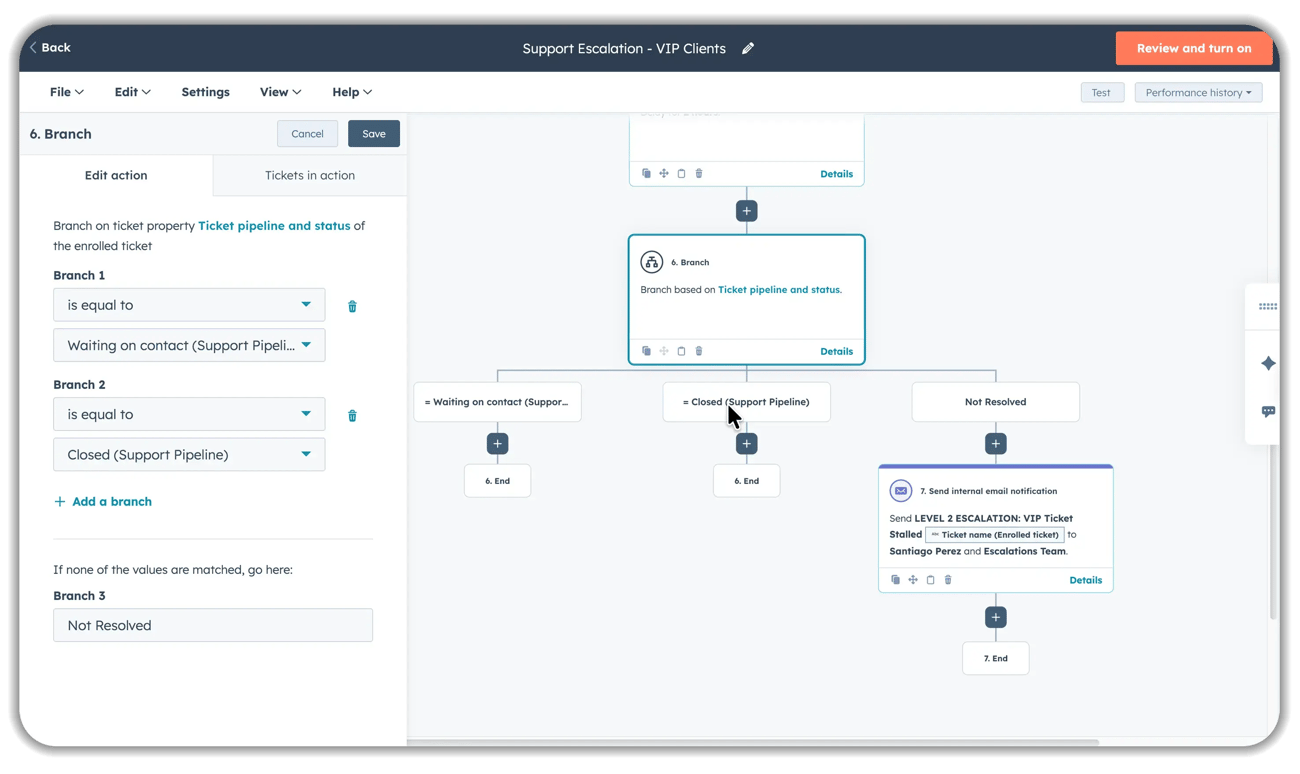This screenshot has height=774, width=1300.
Task: Open the Edit menu
Action: pos(132,91)
